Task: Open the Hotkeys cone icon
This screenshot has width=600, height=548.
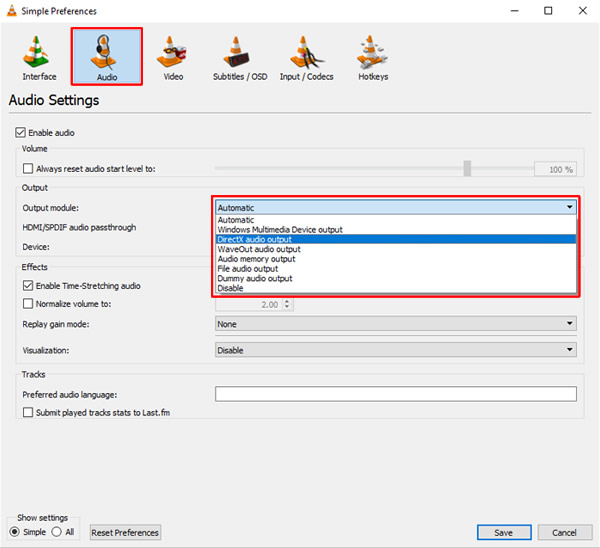Action: pyautogui.click(x=372, y=52)
